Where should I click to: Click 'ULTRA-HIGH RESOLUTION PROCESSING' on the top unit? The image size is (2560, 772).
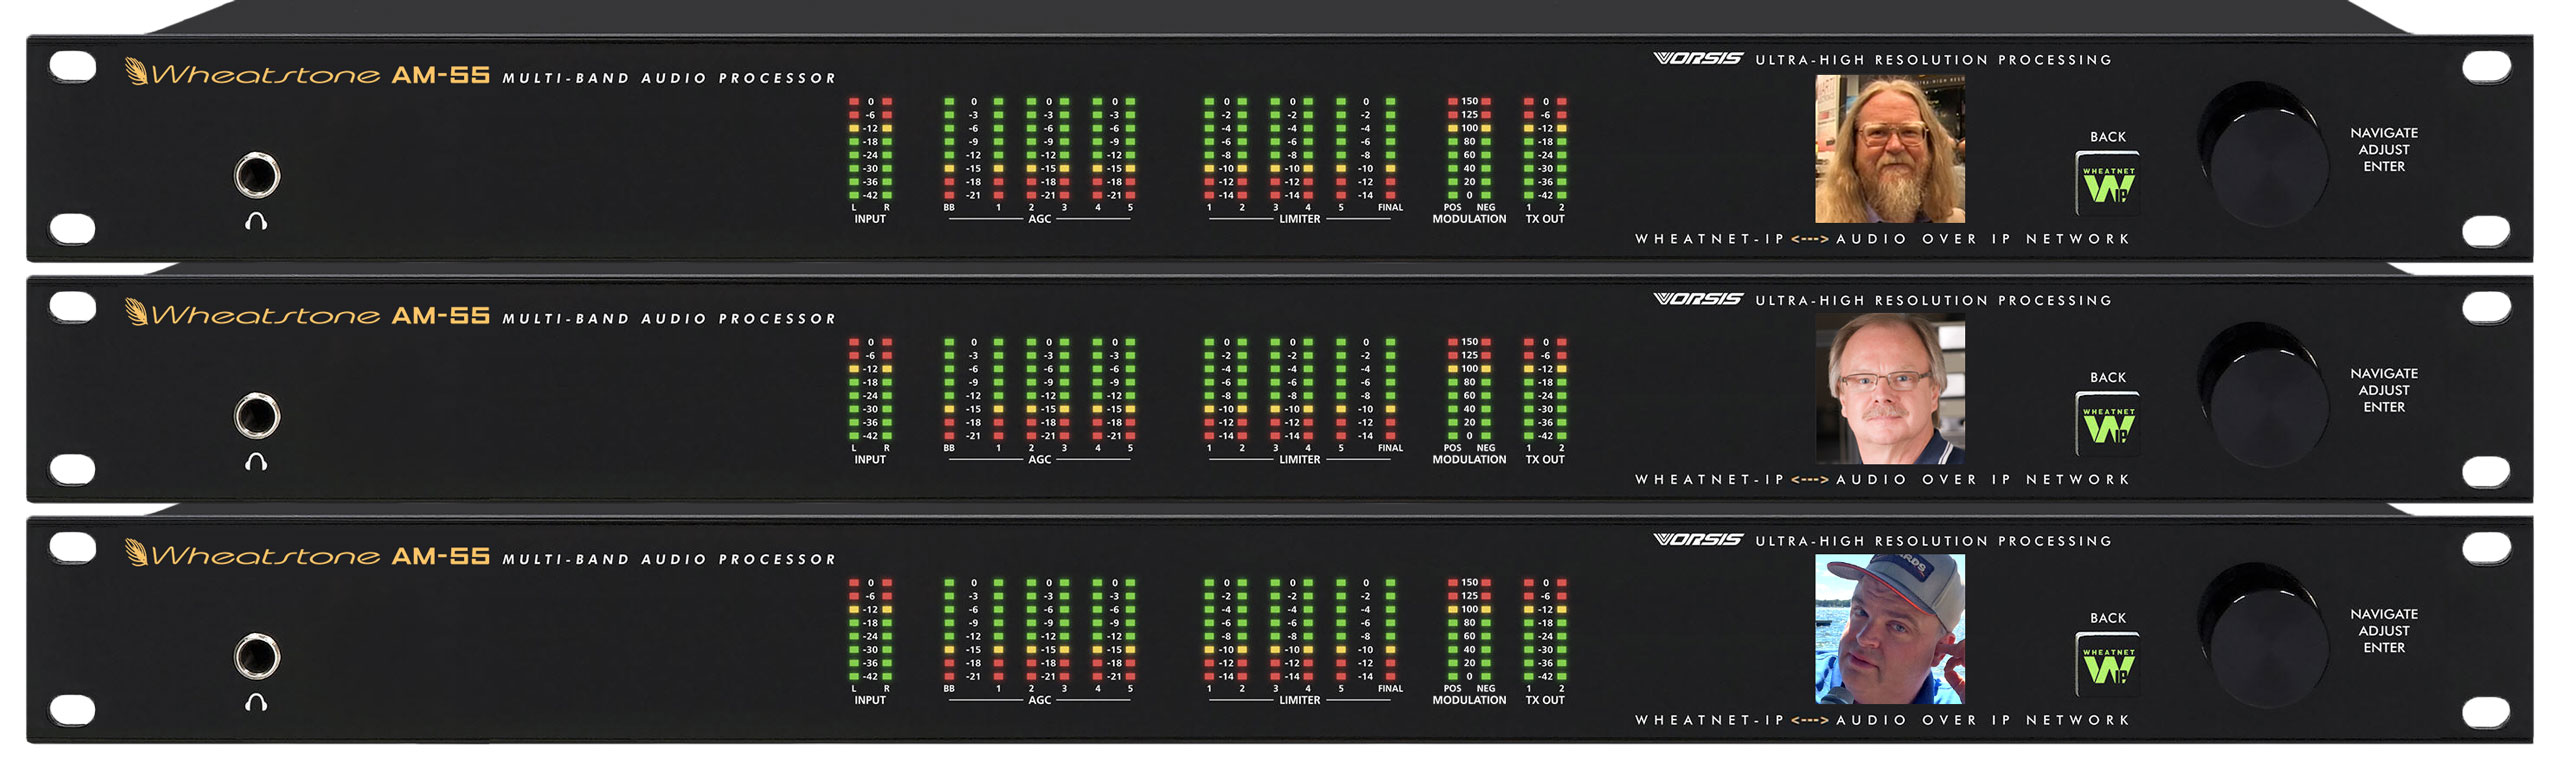coord(1934,60)
